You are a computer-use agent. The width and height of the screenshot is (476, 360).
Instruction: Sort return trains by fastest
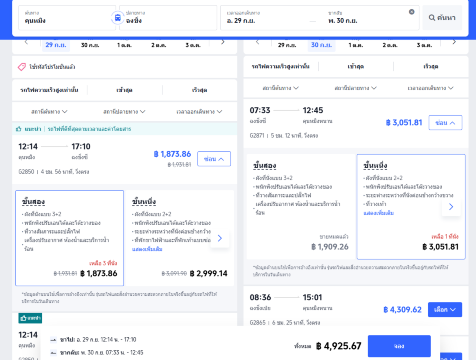point(431,67)
